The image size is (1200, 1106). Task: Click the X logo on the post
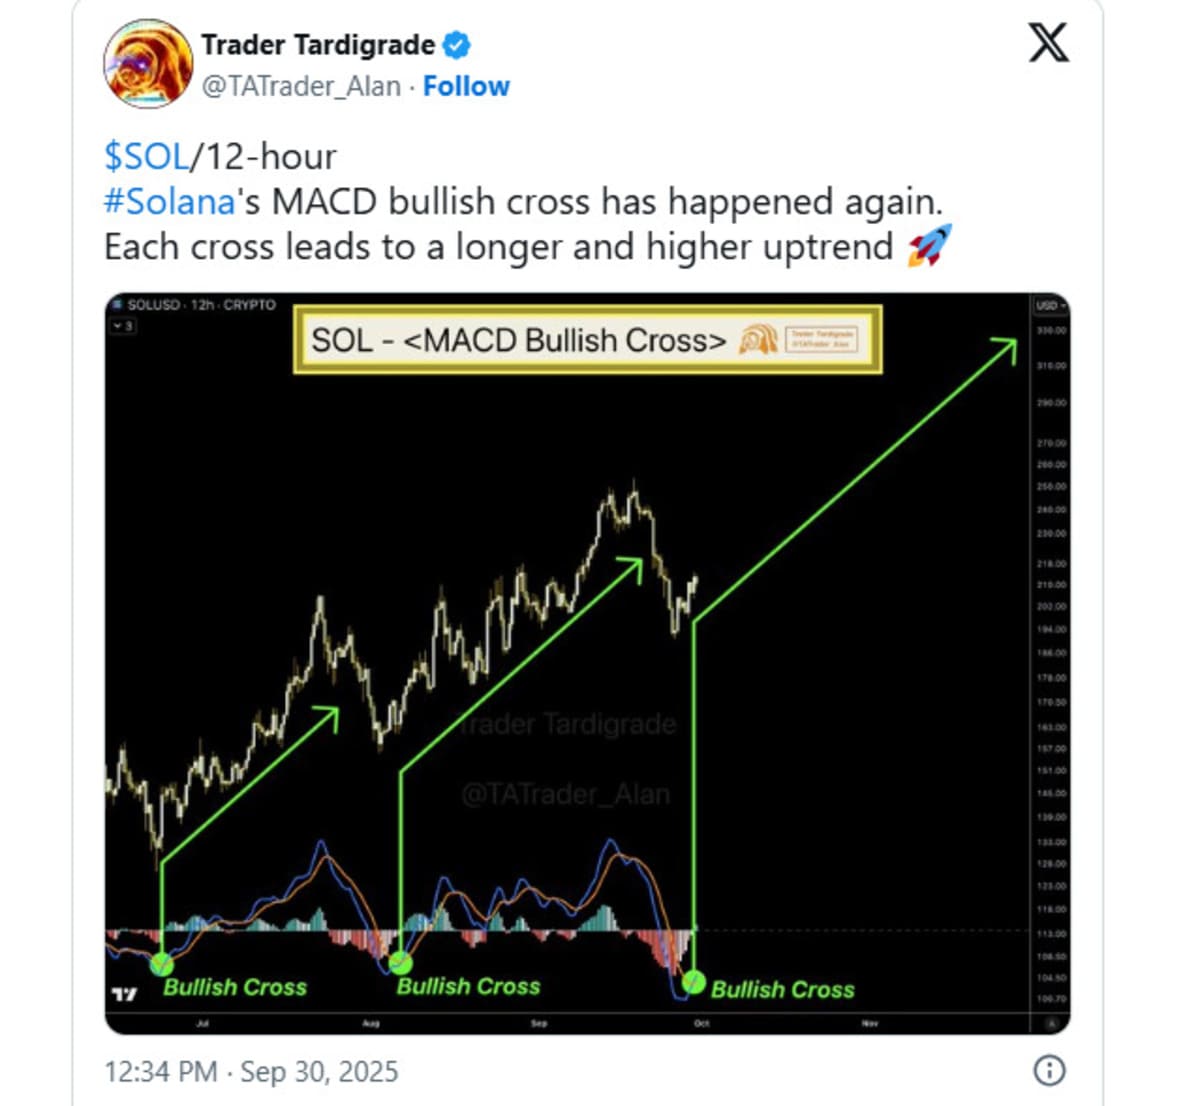(x=1048, y=43)
